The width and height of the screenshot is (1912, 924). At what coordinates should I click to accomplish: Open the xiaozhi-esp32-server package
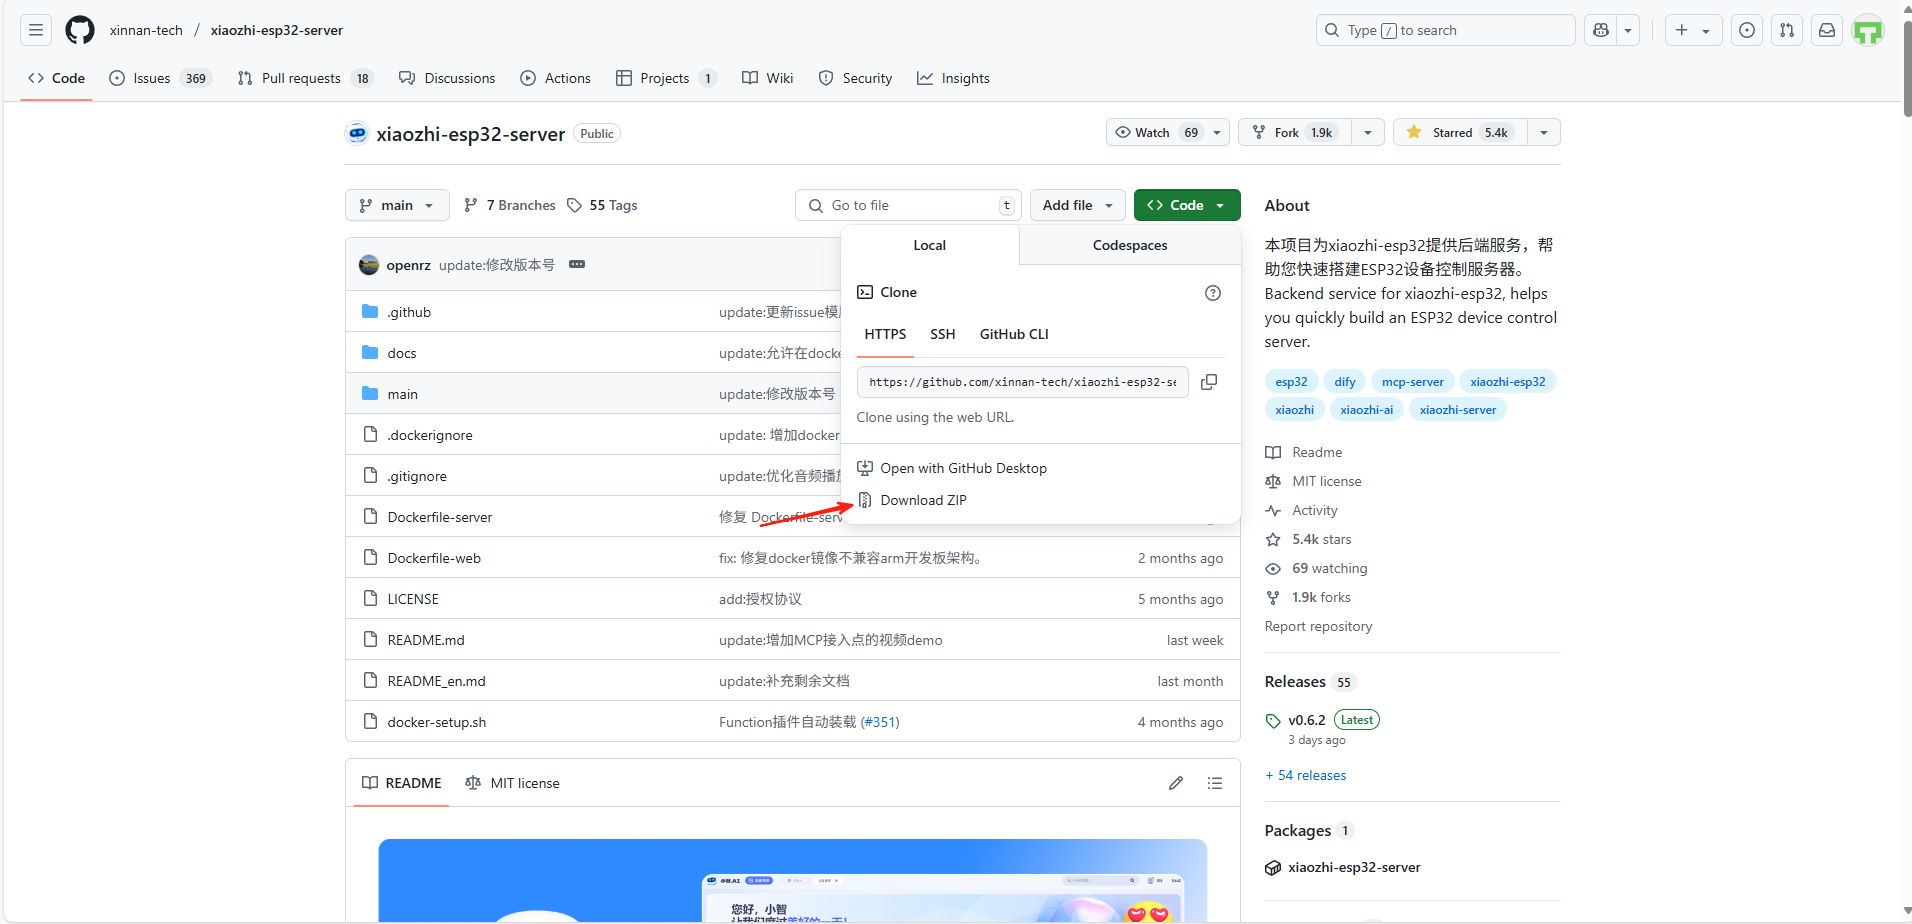(1354, 867)
